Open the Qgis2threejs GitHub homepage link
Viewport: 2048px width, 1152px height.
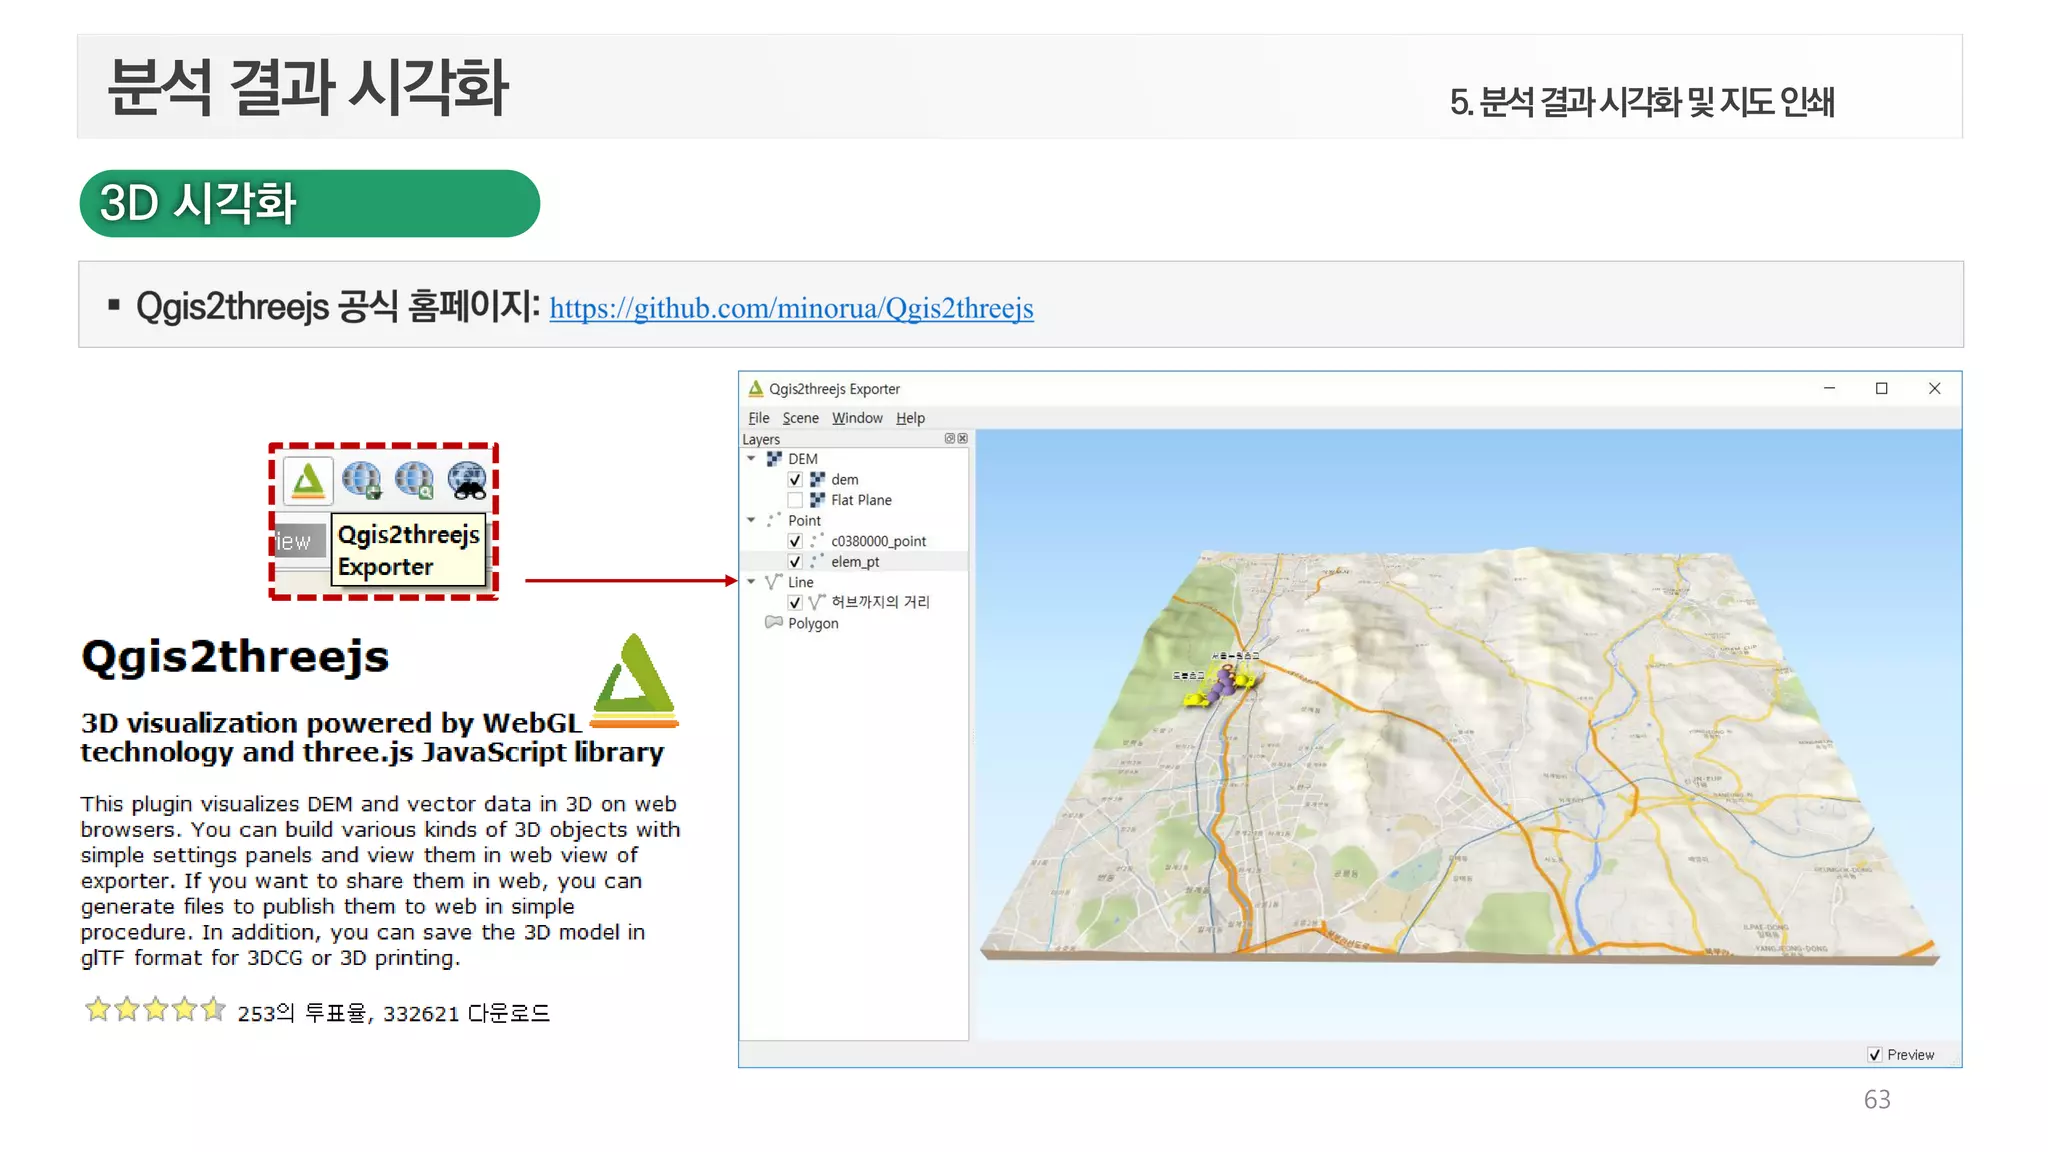791,309
